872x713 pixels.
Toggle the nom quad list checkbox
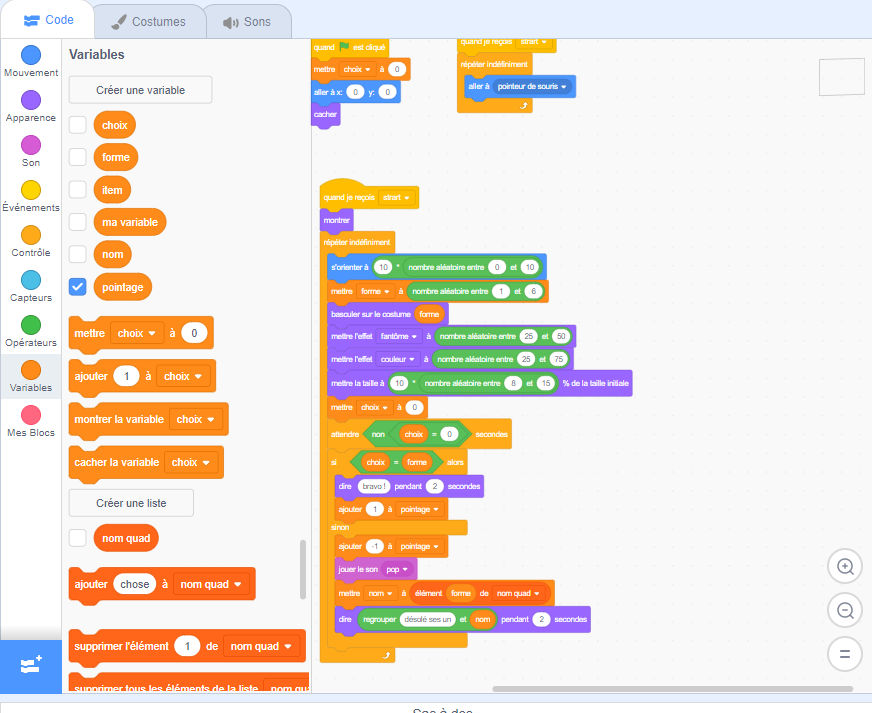77,538
